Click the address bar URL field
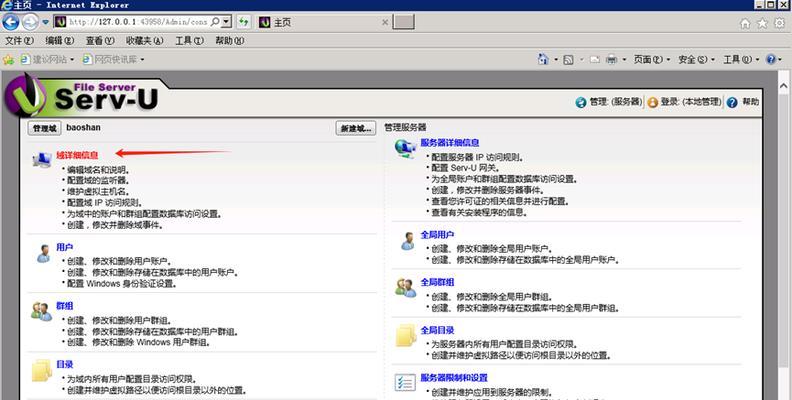The width and height of the screenshot is (792, 400). point(137,22)
